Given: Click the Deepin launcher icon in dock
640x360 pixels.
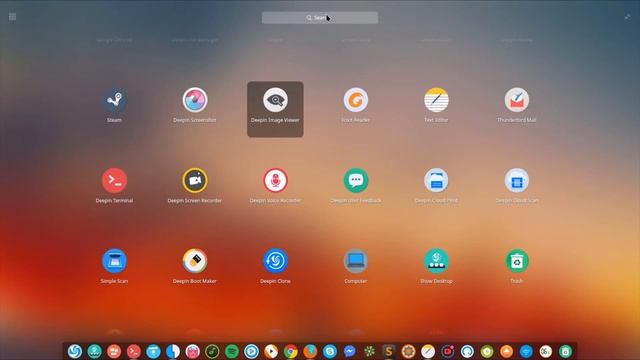Looking at the screenshot, I should point(75,351).
